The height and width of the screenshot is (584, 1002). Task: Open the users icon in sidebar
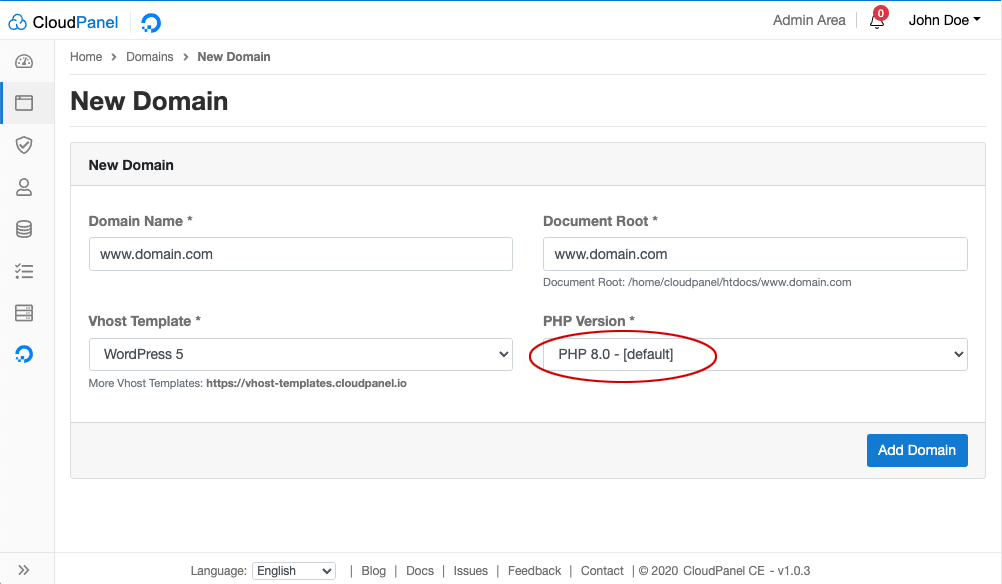tap(24, 187)
